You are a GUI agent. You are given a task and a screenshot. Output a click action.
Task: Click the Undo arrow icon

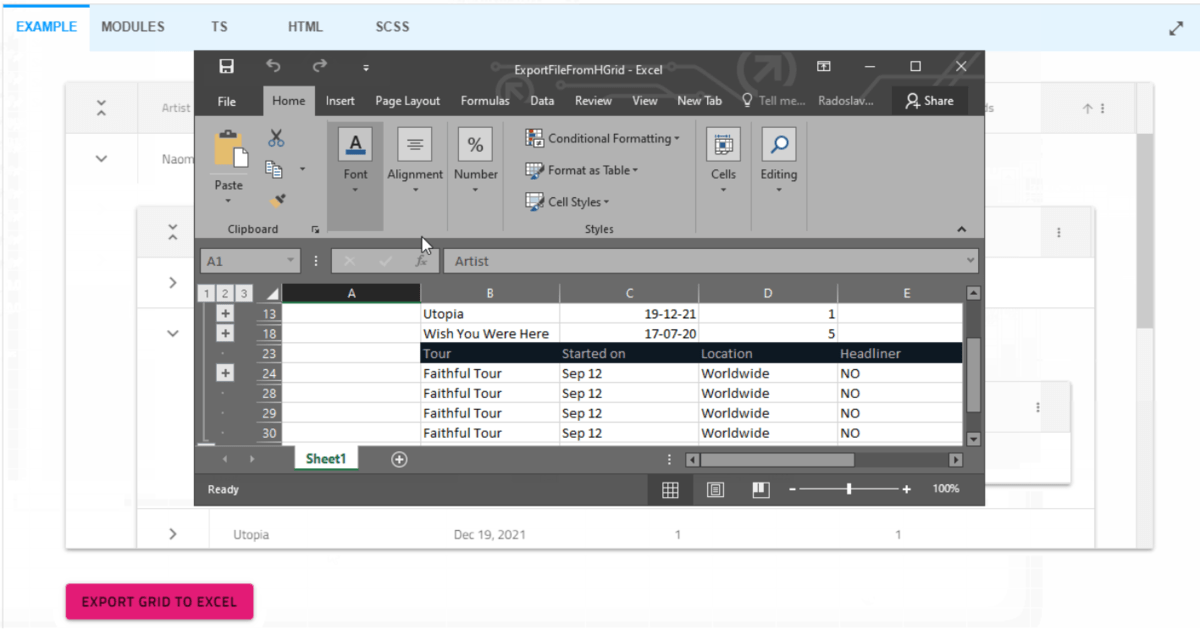(x=273, y=67)
